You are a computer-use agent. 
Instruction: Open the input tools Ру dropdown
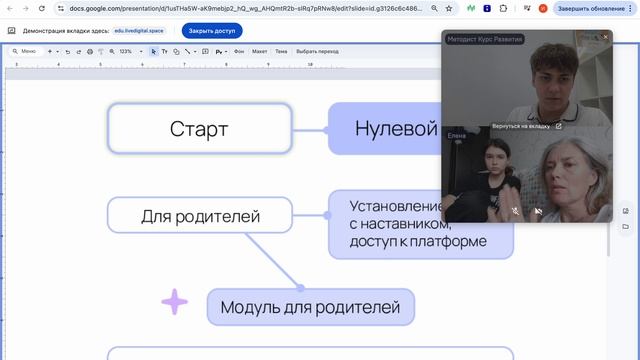pos(221,51)
